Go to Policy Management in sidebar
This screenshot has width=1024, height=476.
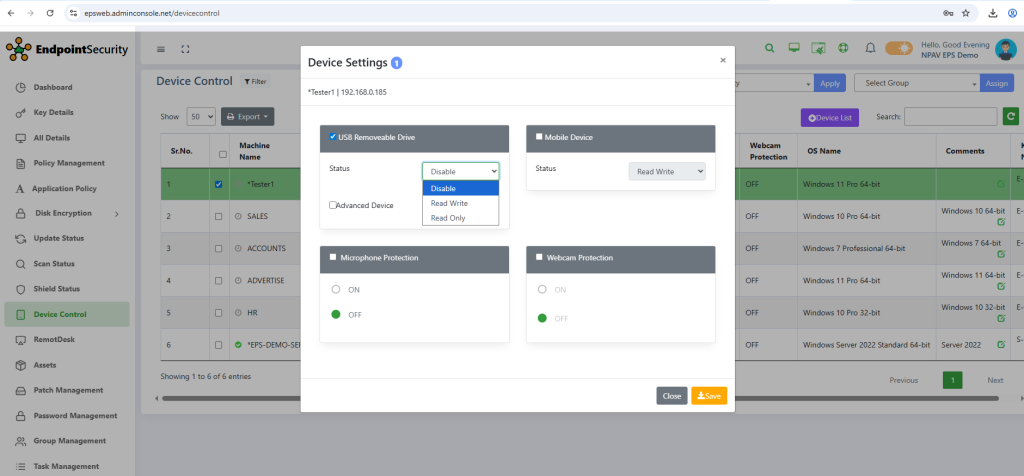click(67, 163)
